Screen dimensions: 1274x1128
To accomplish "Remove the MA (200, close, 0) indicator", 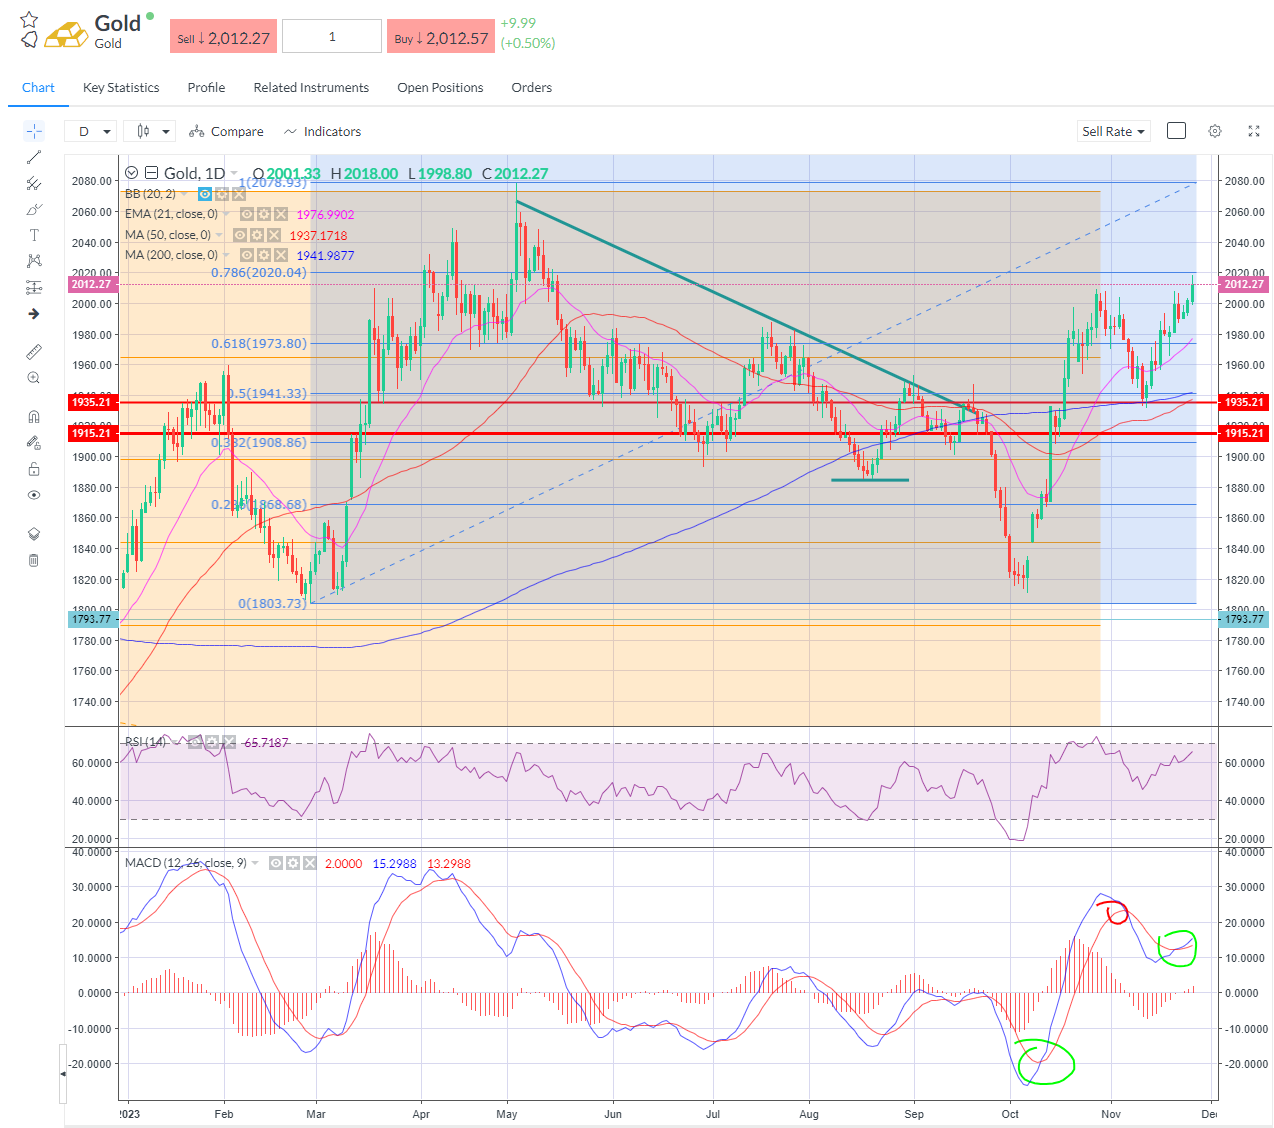I will click(281, 255).
